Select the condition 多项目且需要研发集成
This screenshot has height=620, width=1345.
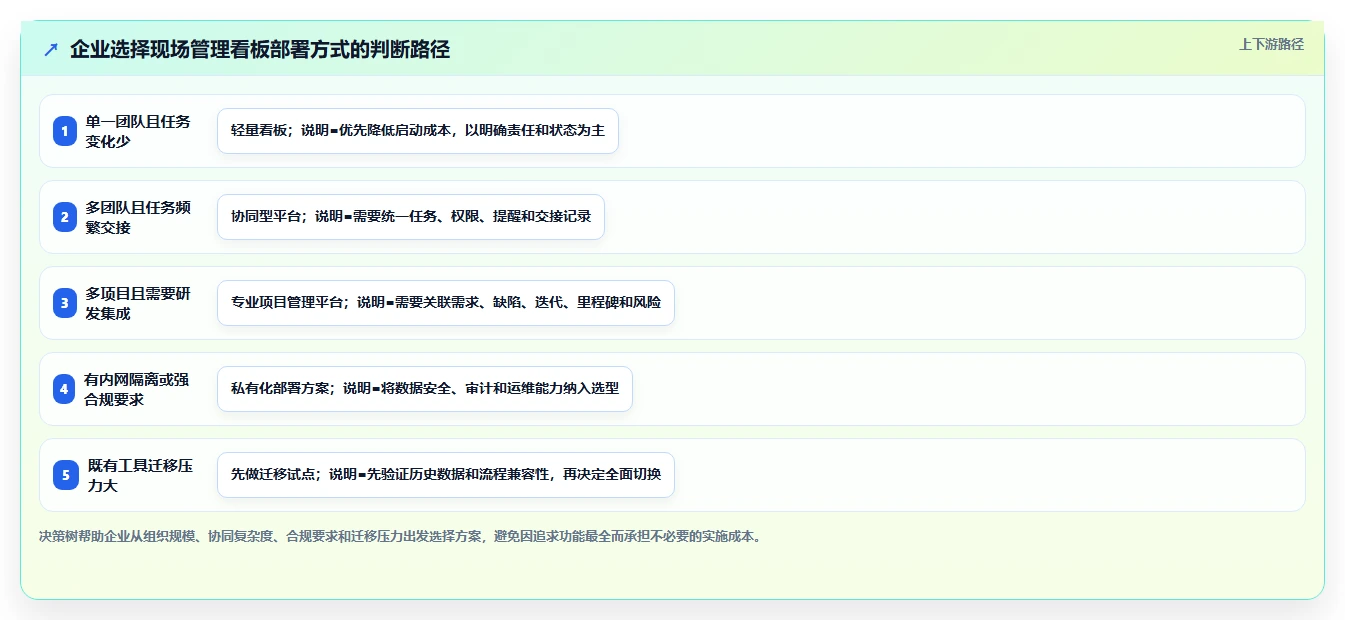(138, 303)
